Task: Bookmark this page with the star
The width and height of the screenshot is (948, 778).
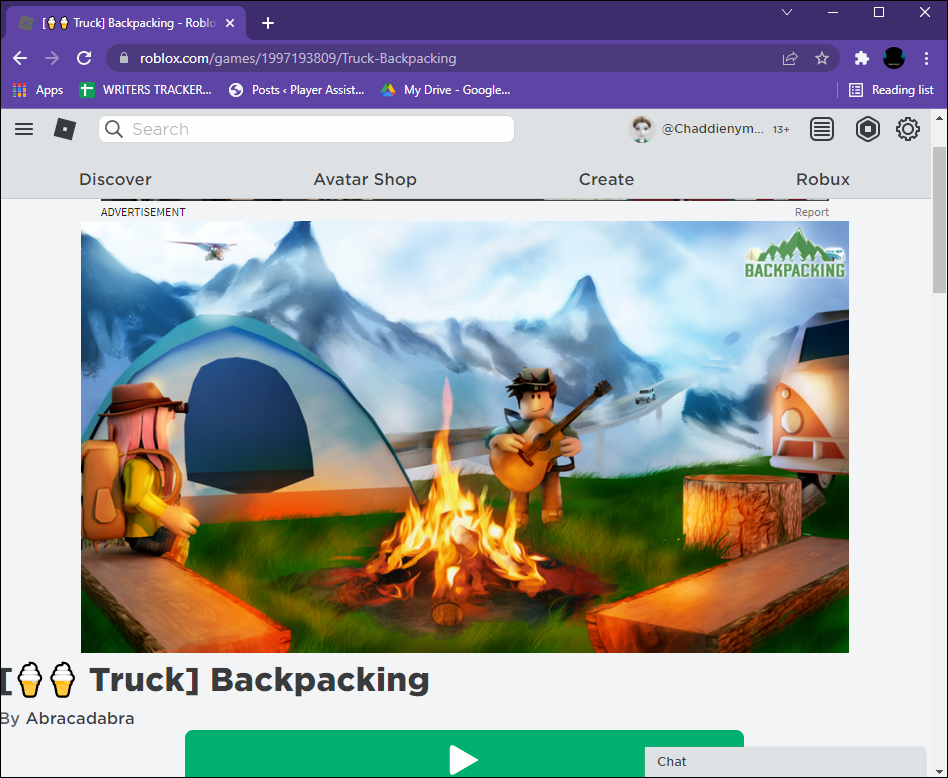Action: (822, 59)
